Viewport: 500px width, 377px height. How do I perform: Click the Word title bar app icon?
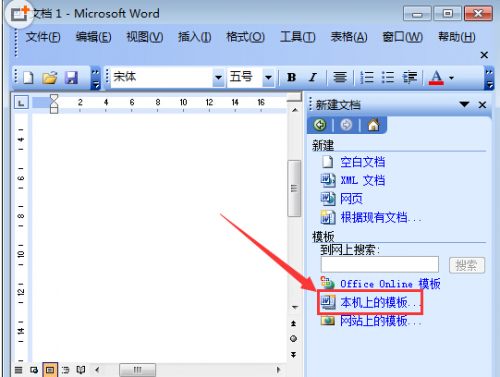point(19,13)
